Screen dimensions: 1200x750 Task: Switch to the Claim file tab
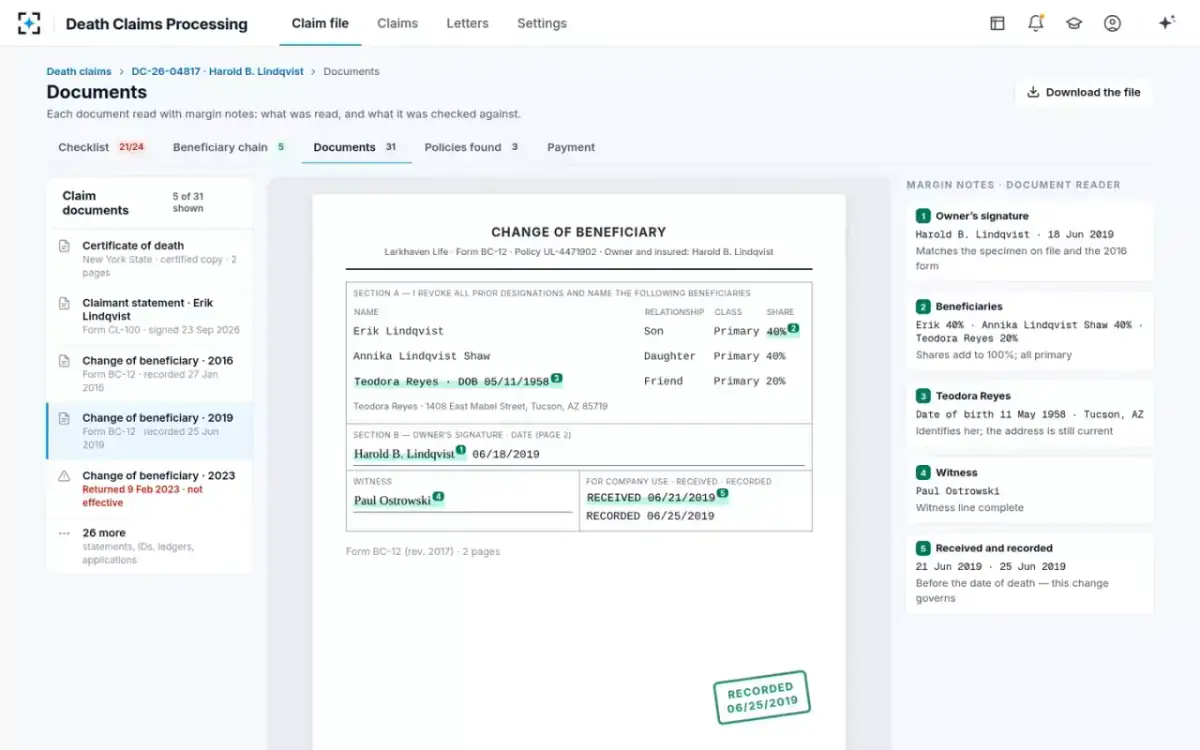pos(320,23)
